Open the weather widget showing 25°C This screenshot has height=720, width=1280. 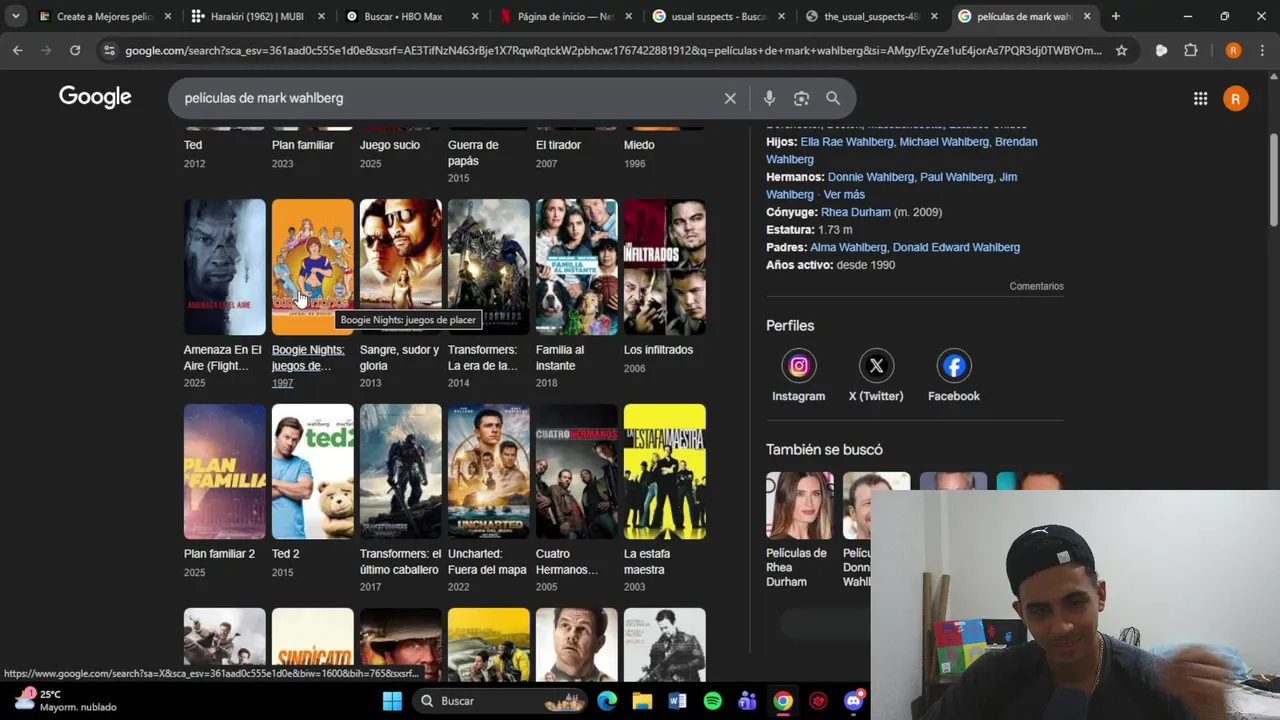(66, 700)
